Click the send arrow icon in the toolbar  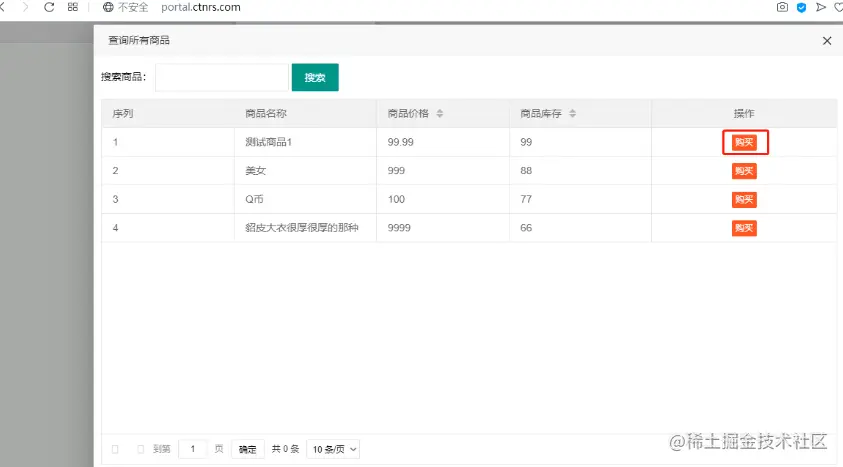(820, 7)
